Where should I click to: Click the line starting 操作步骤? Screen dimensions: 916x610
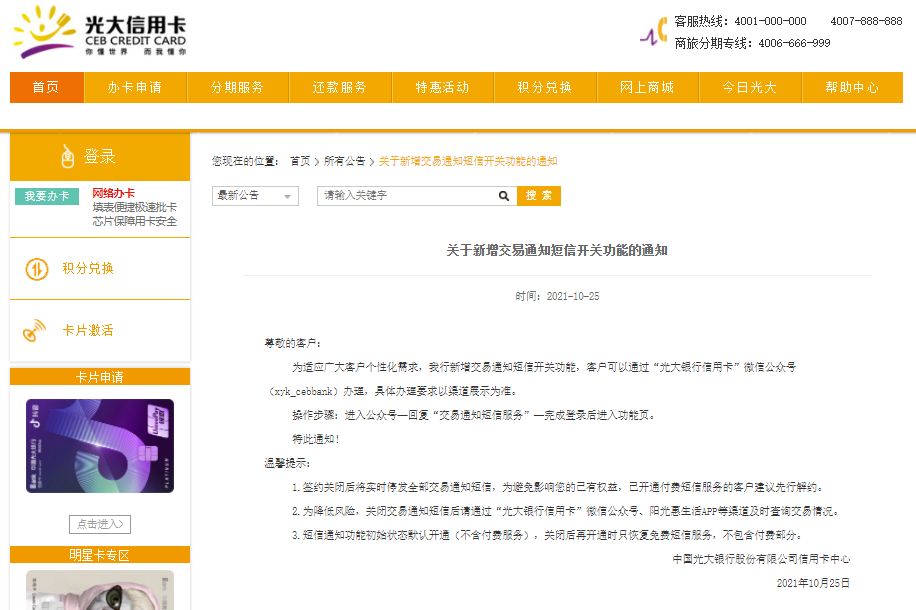pyautogui.click(x=474, y=415)
